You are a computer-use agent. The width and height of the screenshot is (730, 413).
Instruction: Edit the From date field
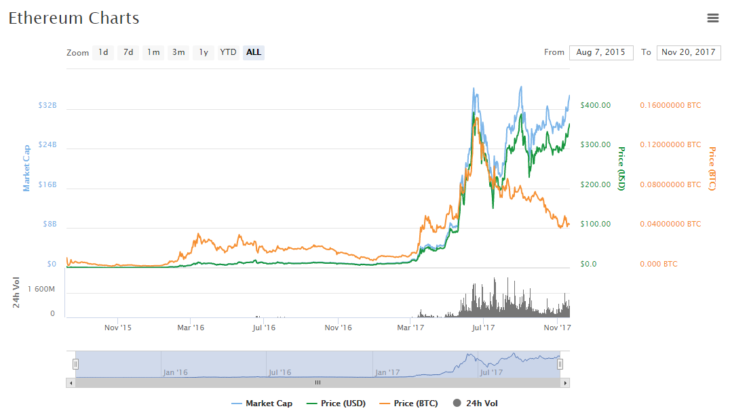click(x=601, y=52)
